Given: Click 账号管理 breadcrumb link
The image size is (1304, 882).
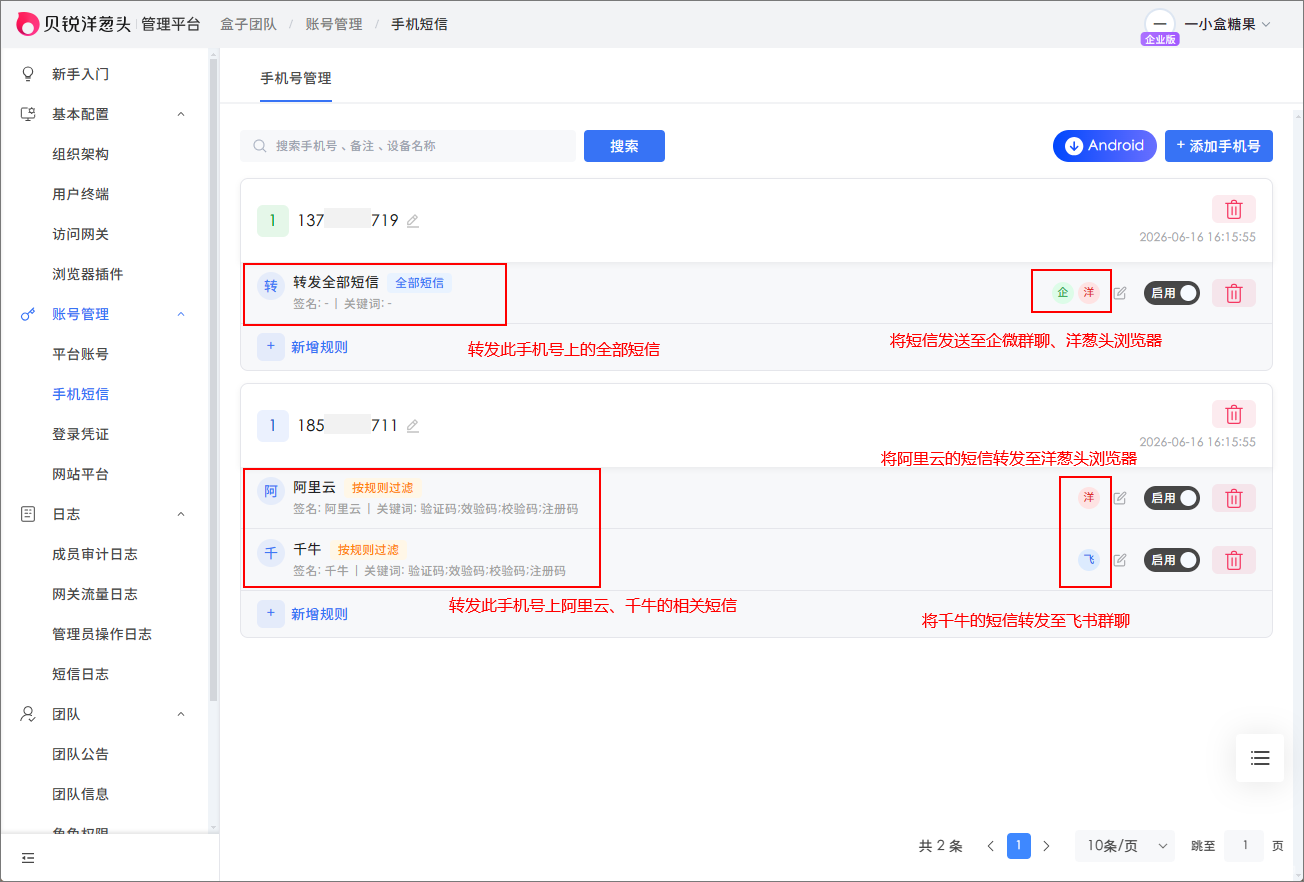Looking at the screenshot, I should pyautogui.click(x=334, y=24).
